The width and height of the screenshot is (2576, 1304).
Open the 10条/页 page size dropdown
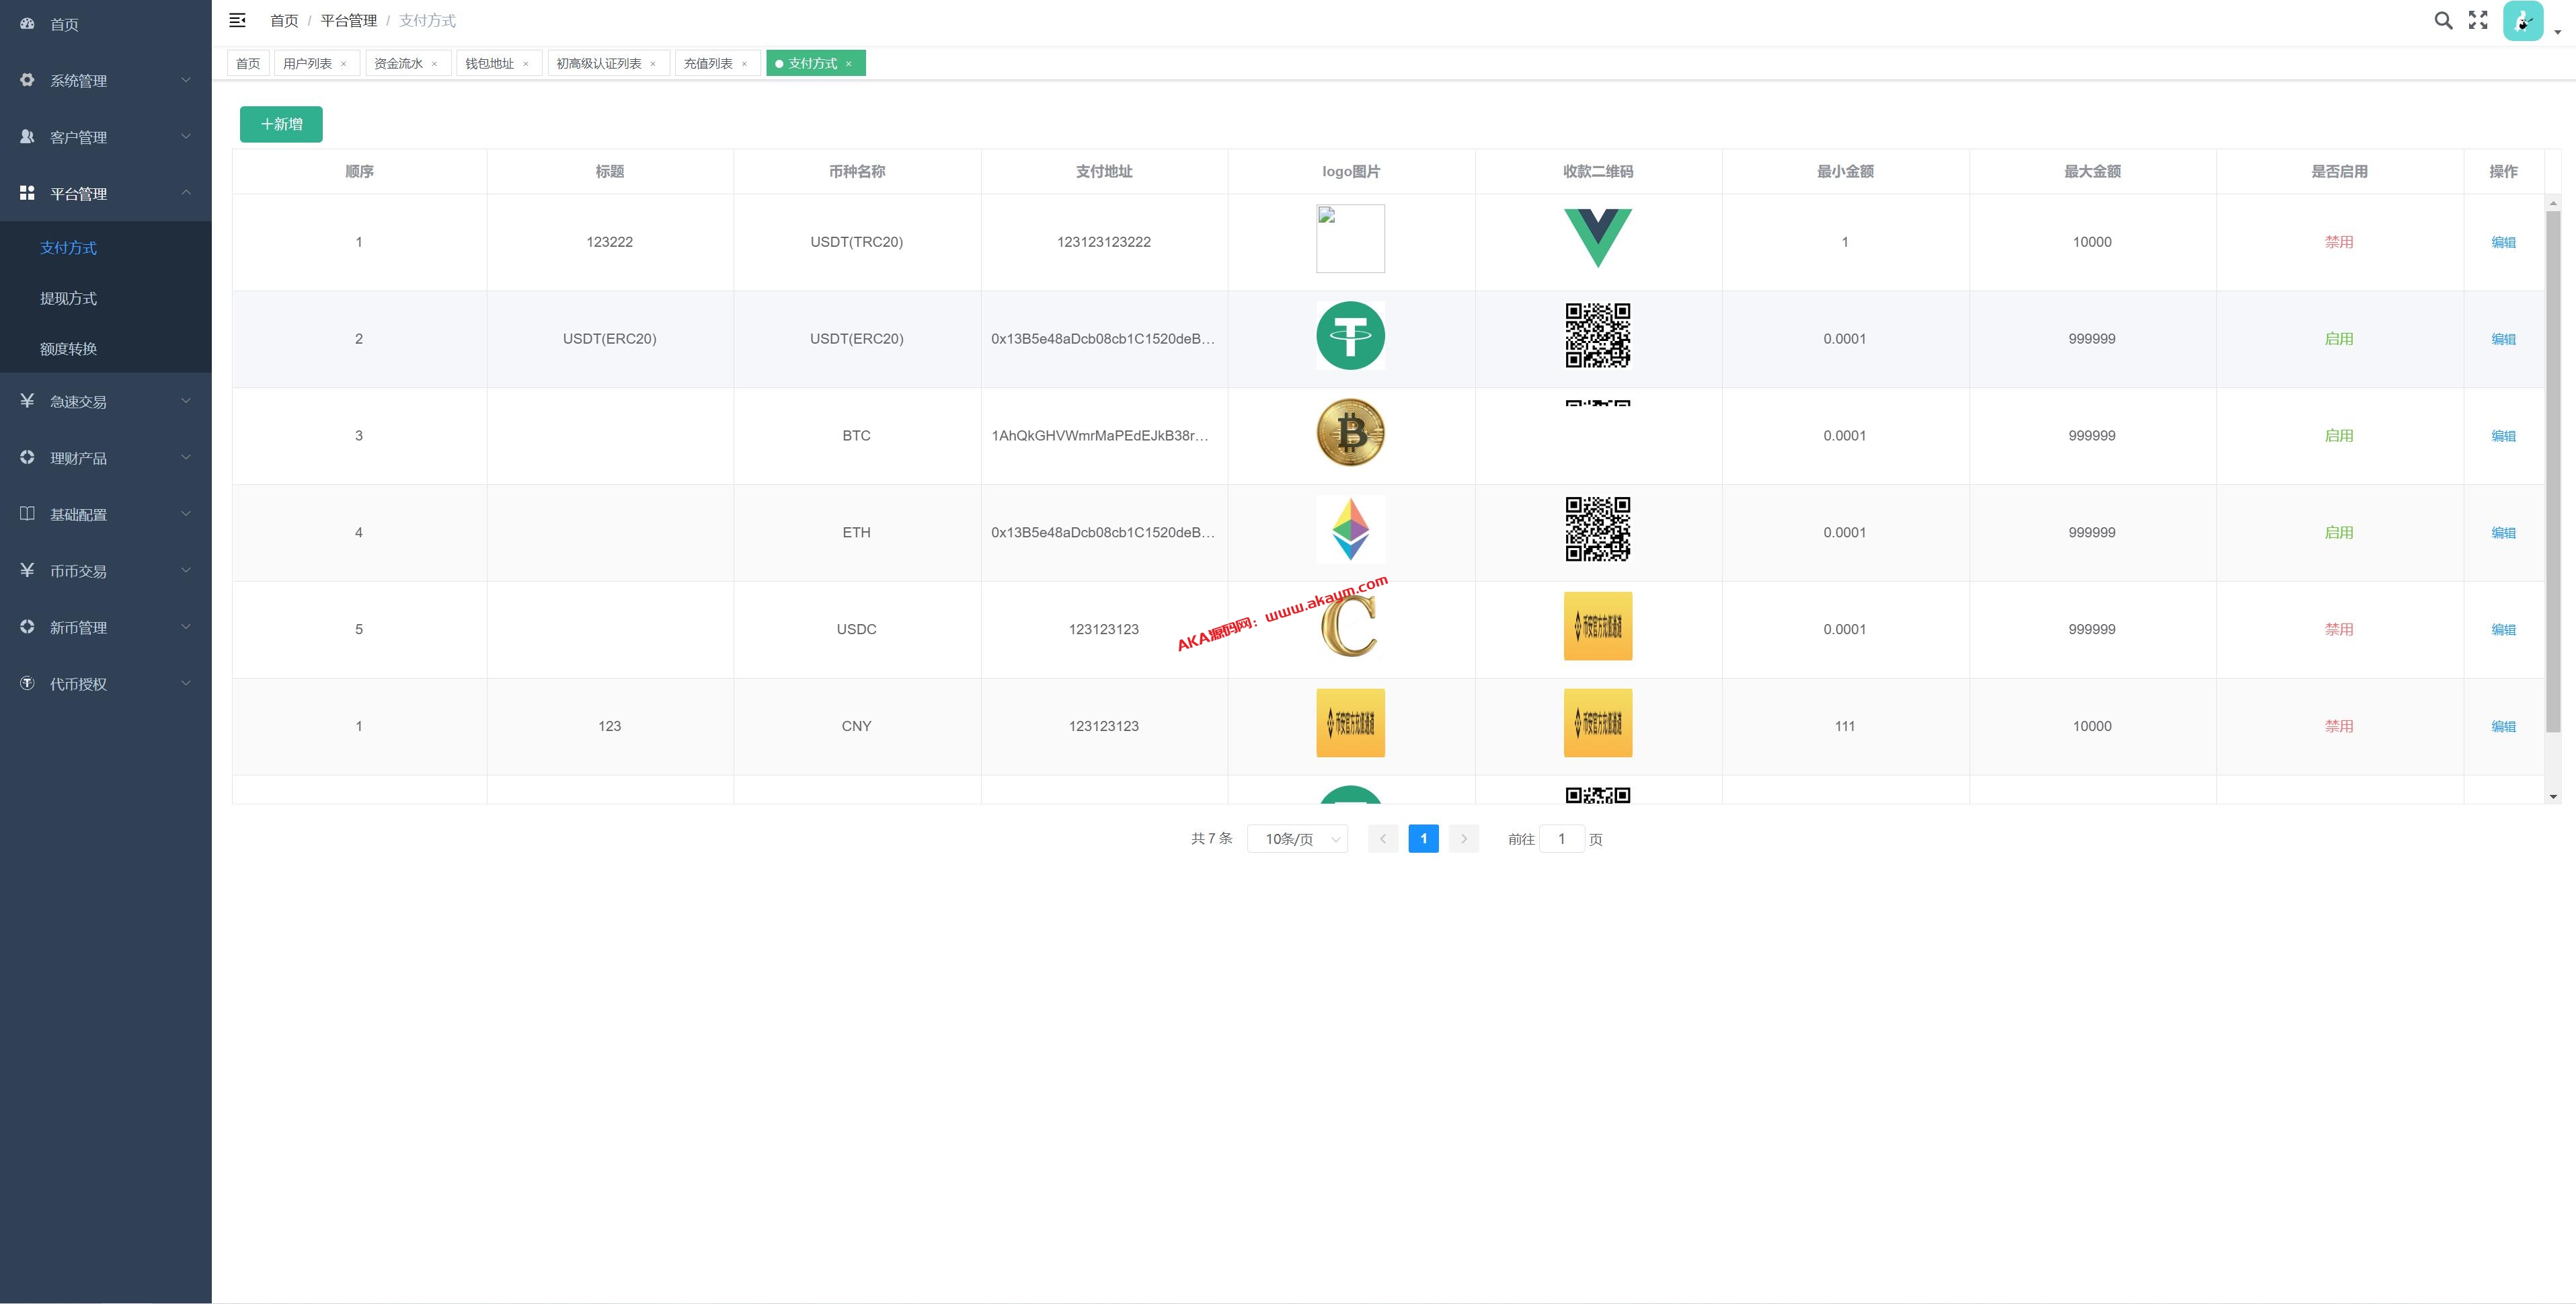(1297, 839)
